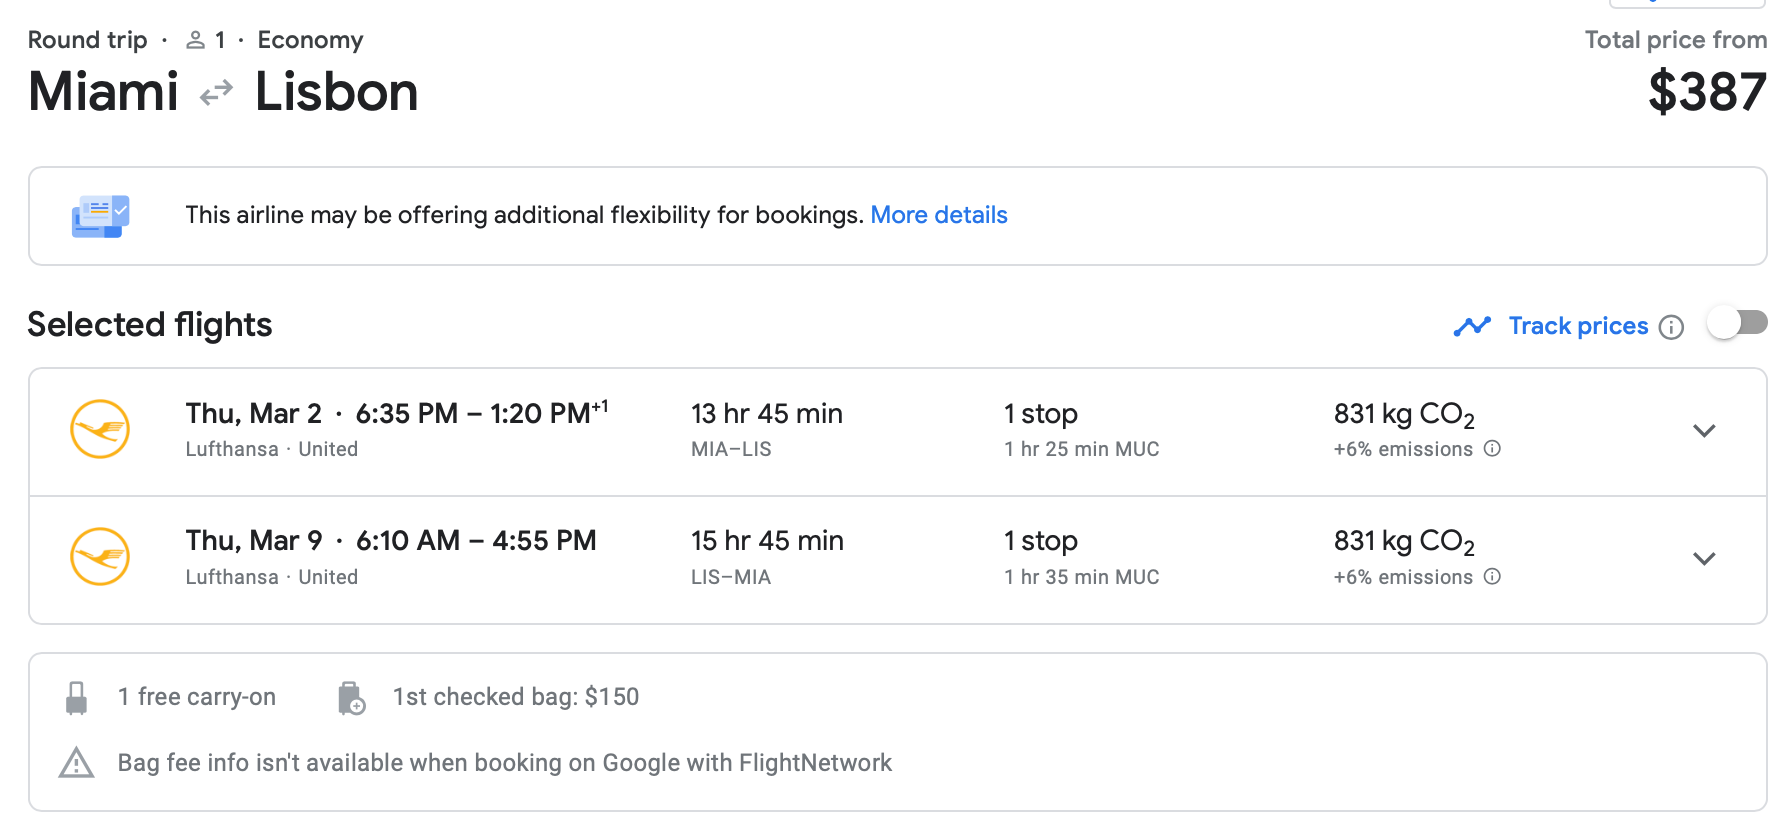
Task: Enable the Track prices toggle
Action: click(x=1737, y=323)
